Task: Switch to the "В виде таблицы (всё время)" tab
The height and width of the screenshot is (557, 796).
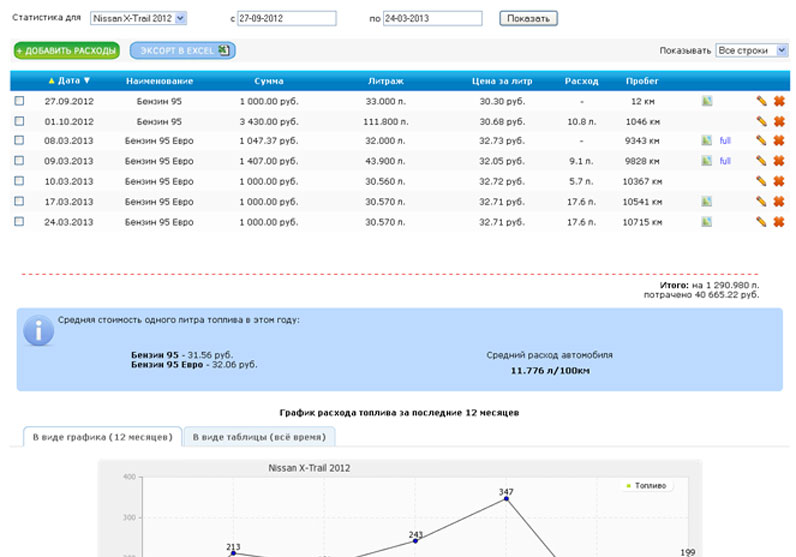Action: [259, 437]
